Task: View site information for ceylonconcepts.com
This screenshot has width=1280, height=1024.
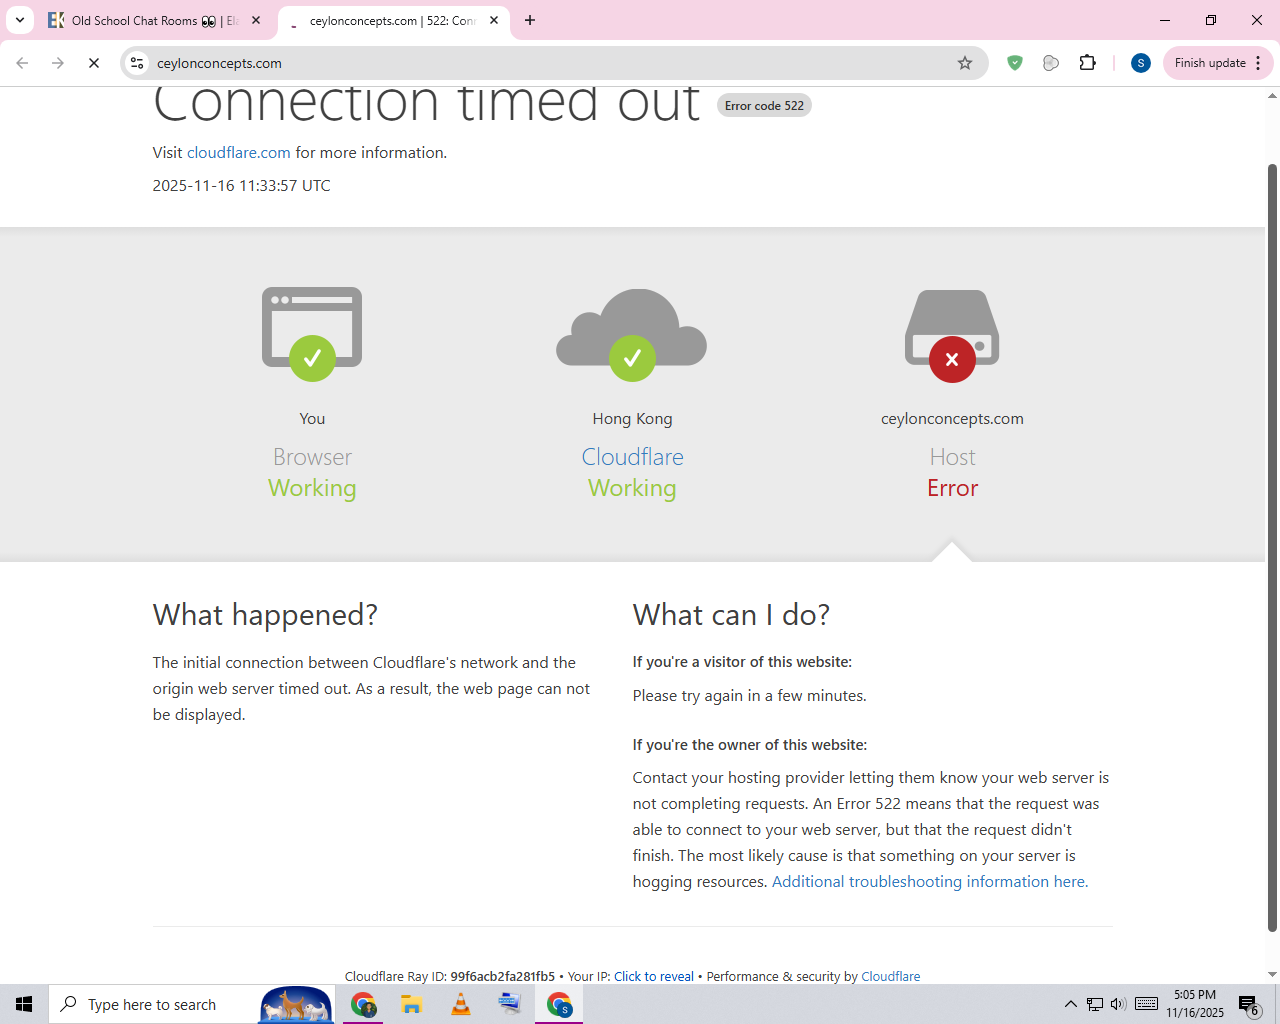Action: coord(137,63)
